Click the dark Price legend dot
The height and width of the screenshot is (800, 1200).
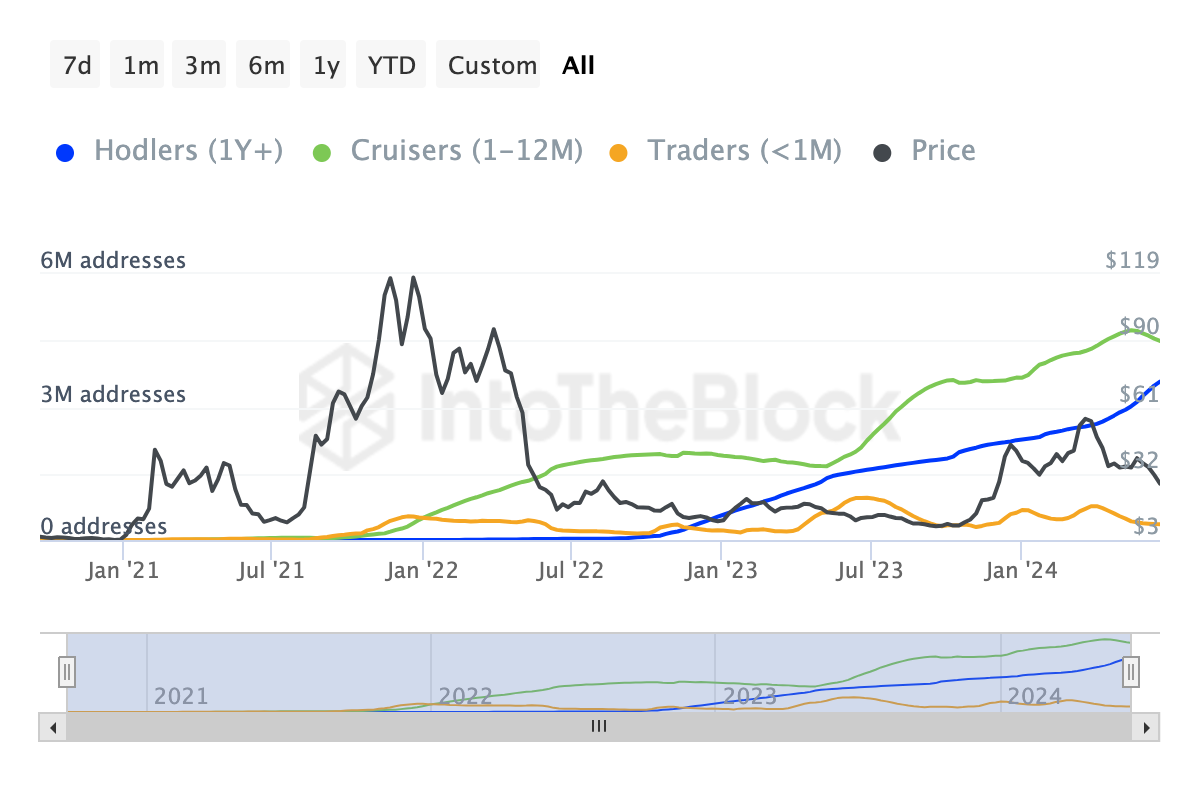883,153
